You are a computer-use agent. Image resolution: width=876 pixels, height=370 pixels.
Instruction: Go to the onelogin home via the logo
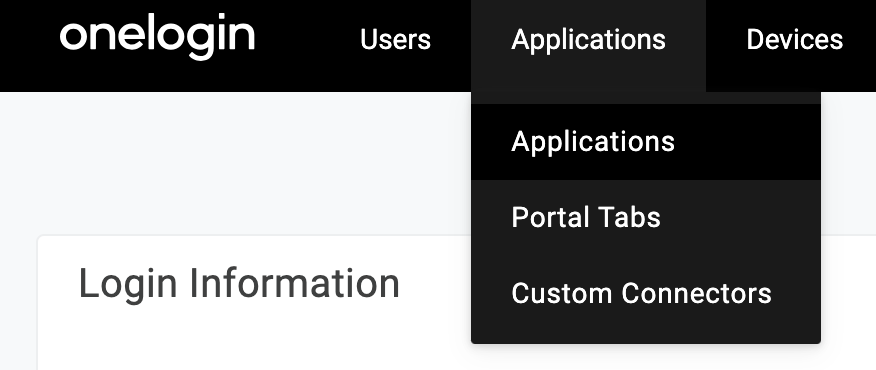(x=157, y=37)
